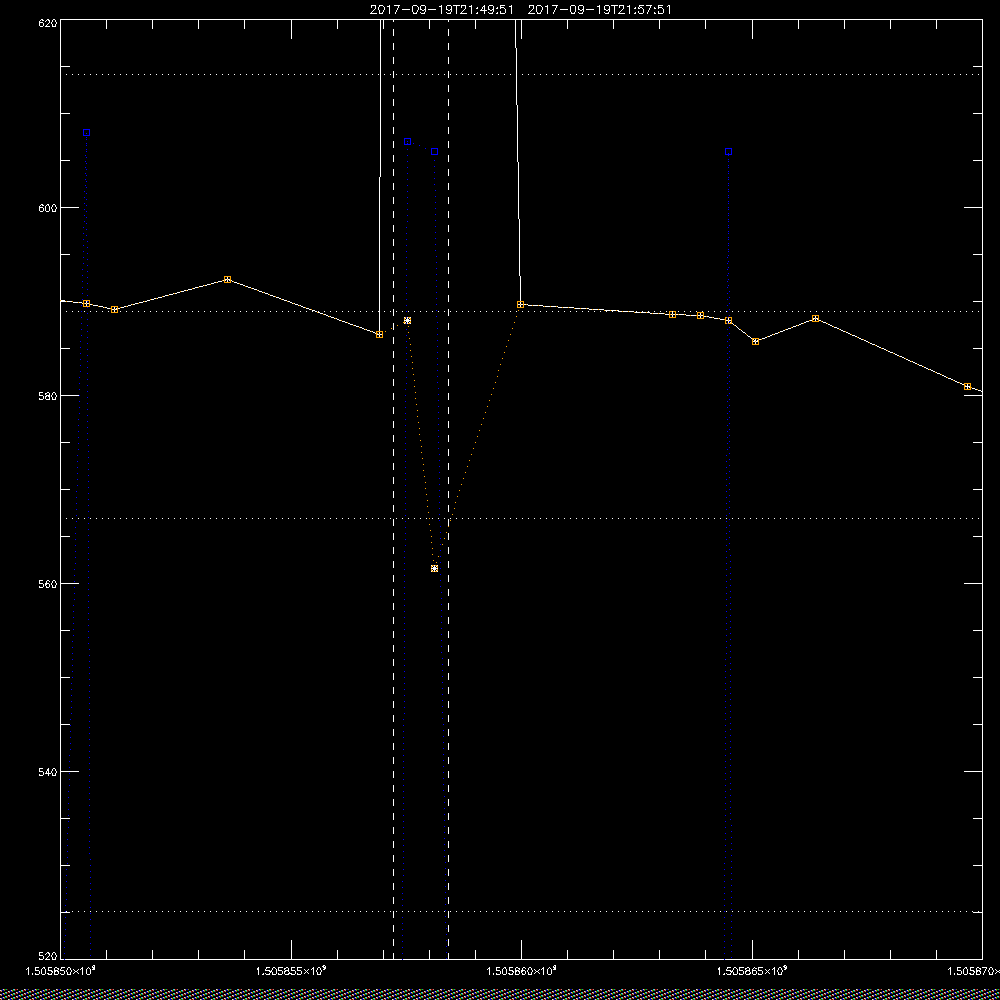The width and height of the screenshot is (1000, 1000).
Task: Click the 620 y-axis label
Action: coord(48,23)
